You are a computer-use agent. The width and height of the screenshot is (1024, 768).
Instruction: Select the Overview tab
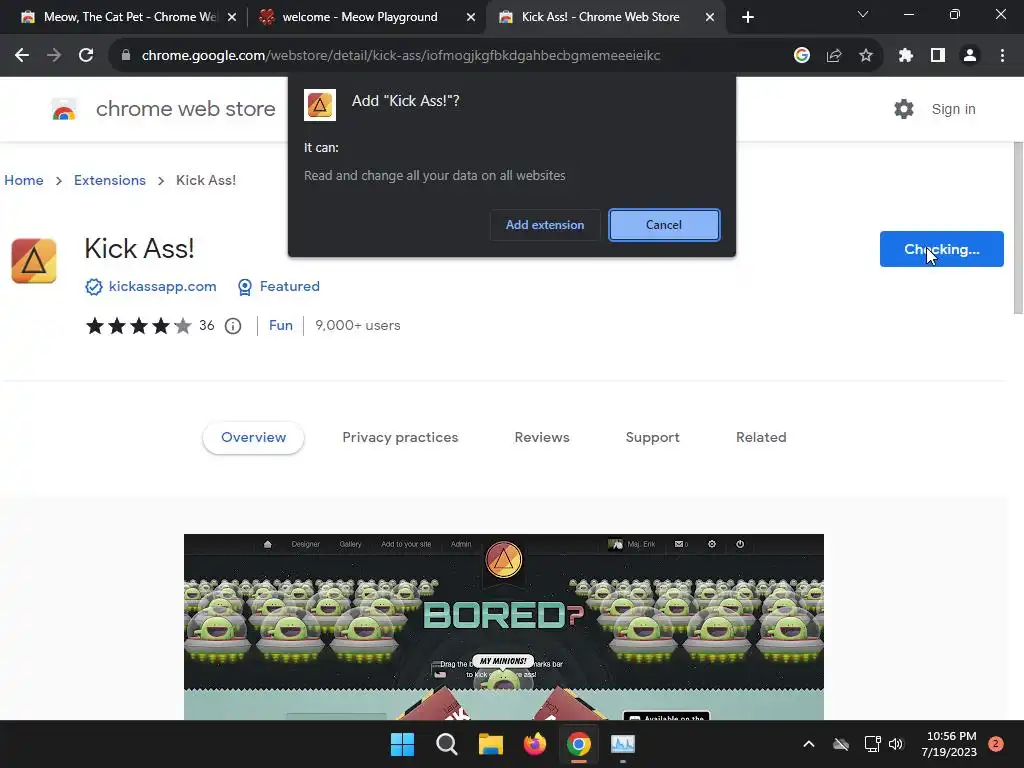click(253, 438)
